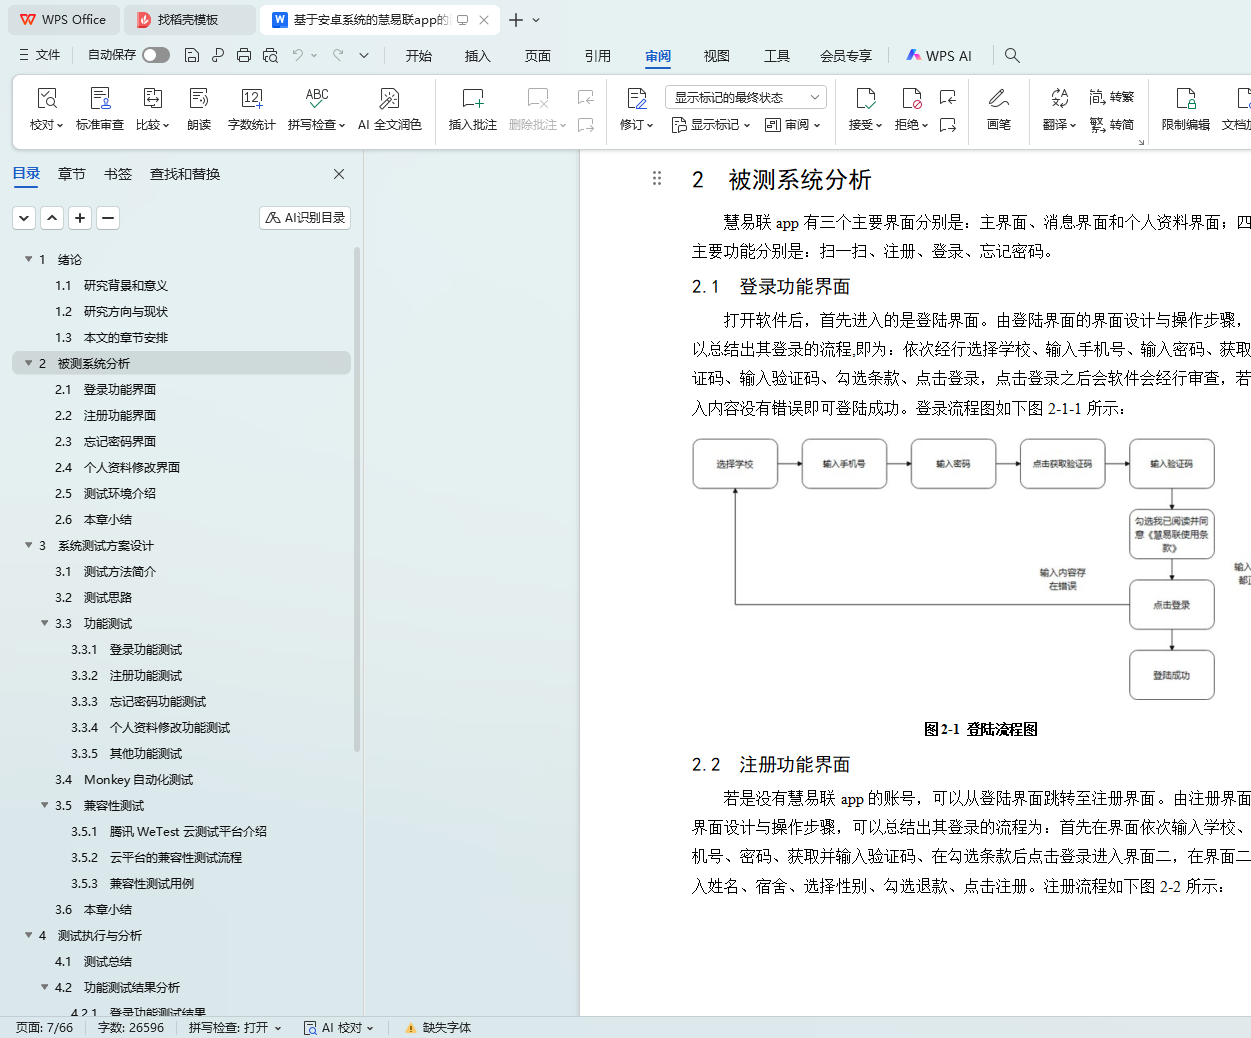
Task: Click the 插入批注 insert comment icon
Action: [x=472, y=99]
